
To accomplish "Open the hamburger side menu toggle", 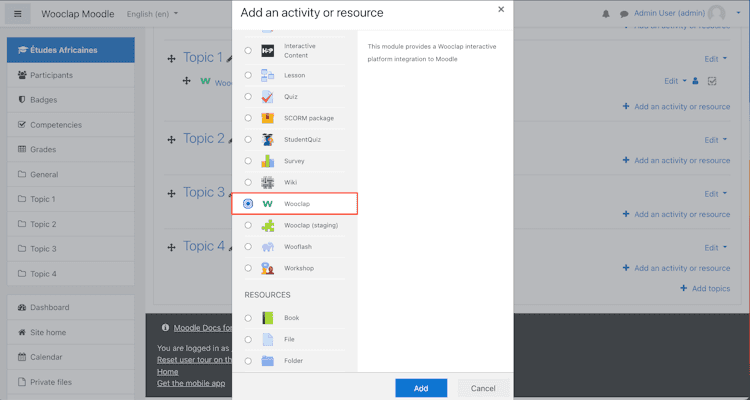I will click(18, 14).
